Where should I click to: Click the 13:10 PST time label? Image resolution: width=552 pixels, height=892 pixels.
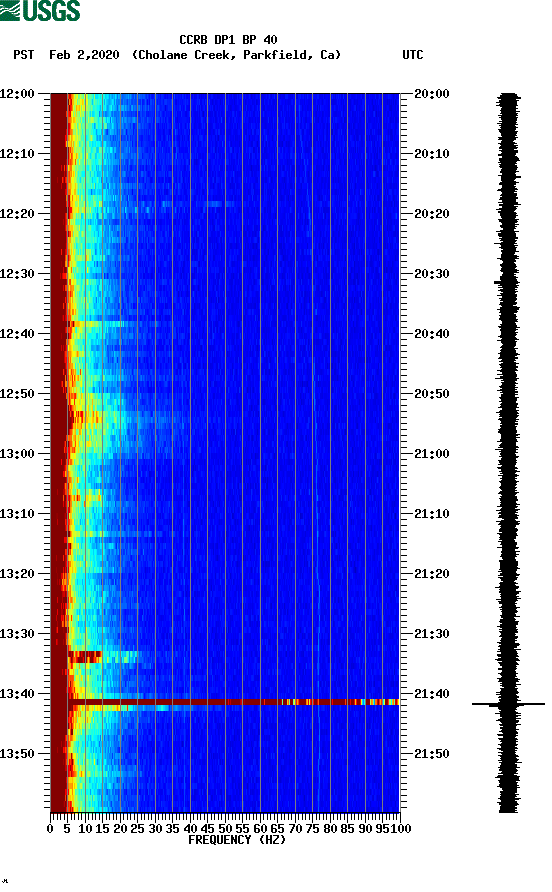point(17,514)
